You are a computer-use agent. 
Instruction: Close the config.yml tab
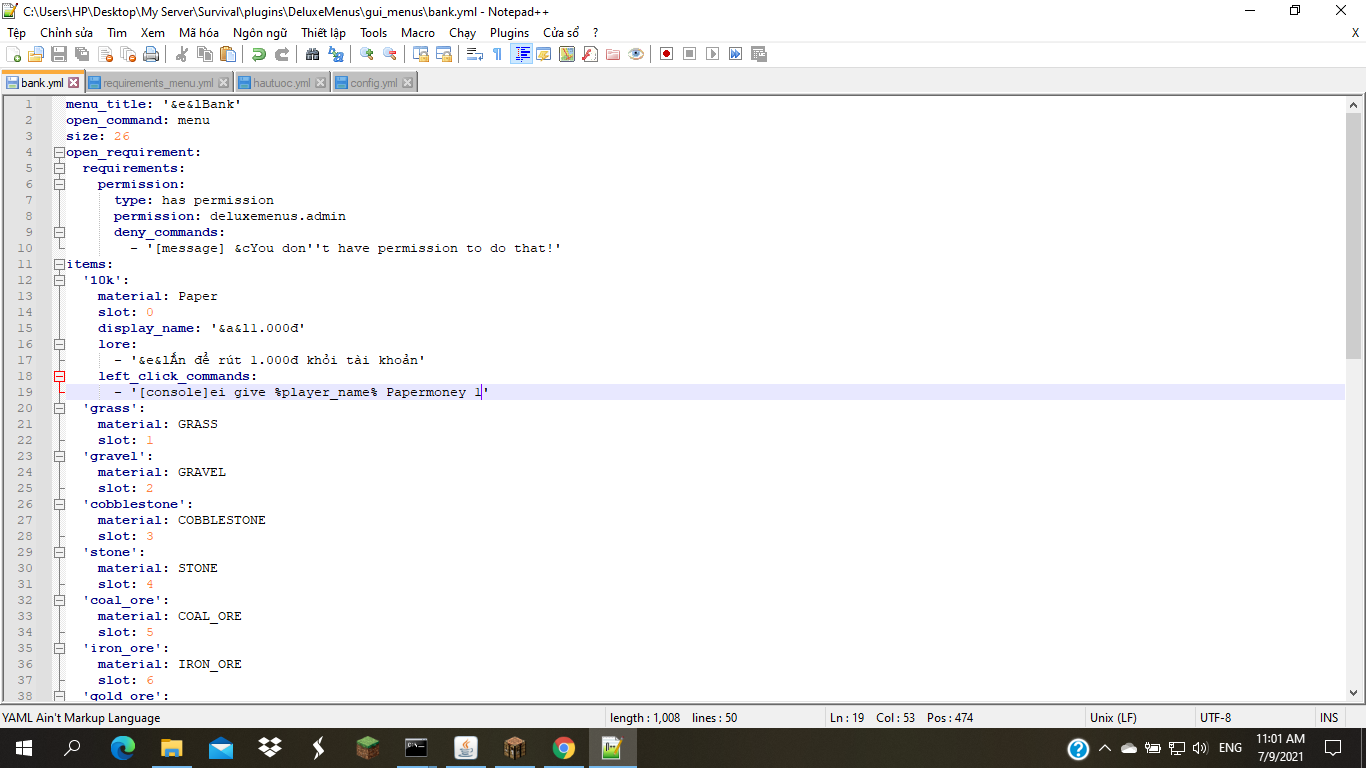tap(408, 83)
